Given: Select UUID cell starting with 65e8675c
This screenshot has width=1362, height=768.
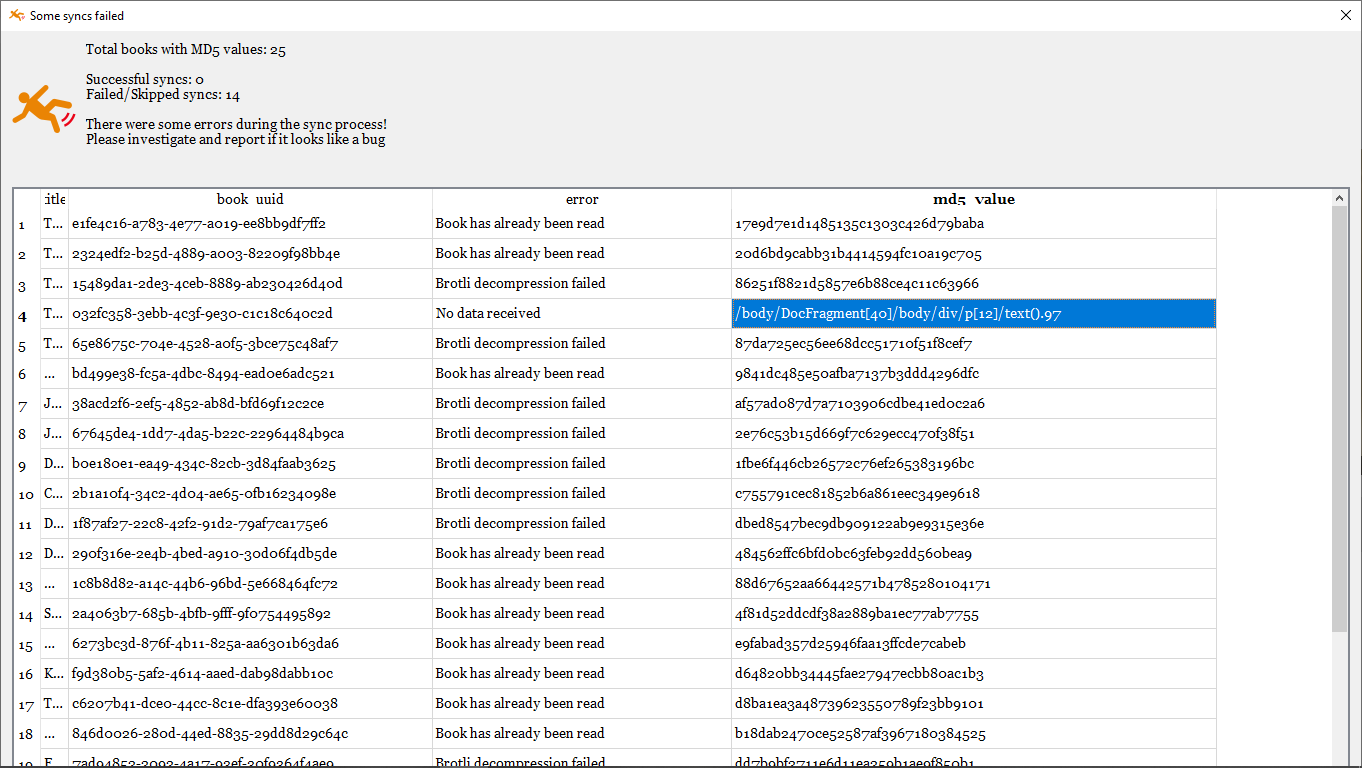Looking at the screenshot, I should 250,344.
